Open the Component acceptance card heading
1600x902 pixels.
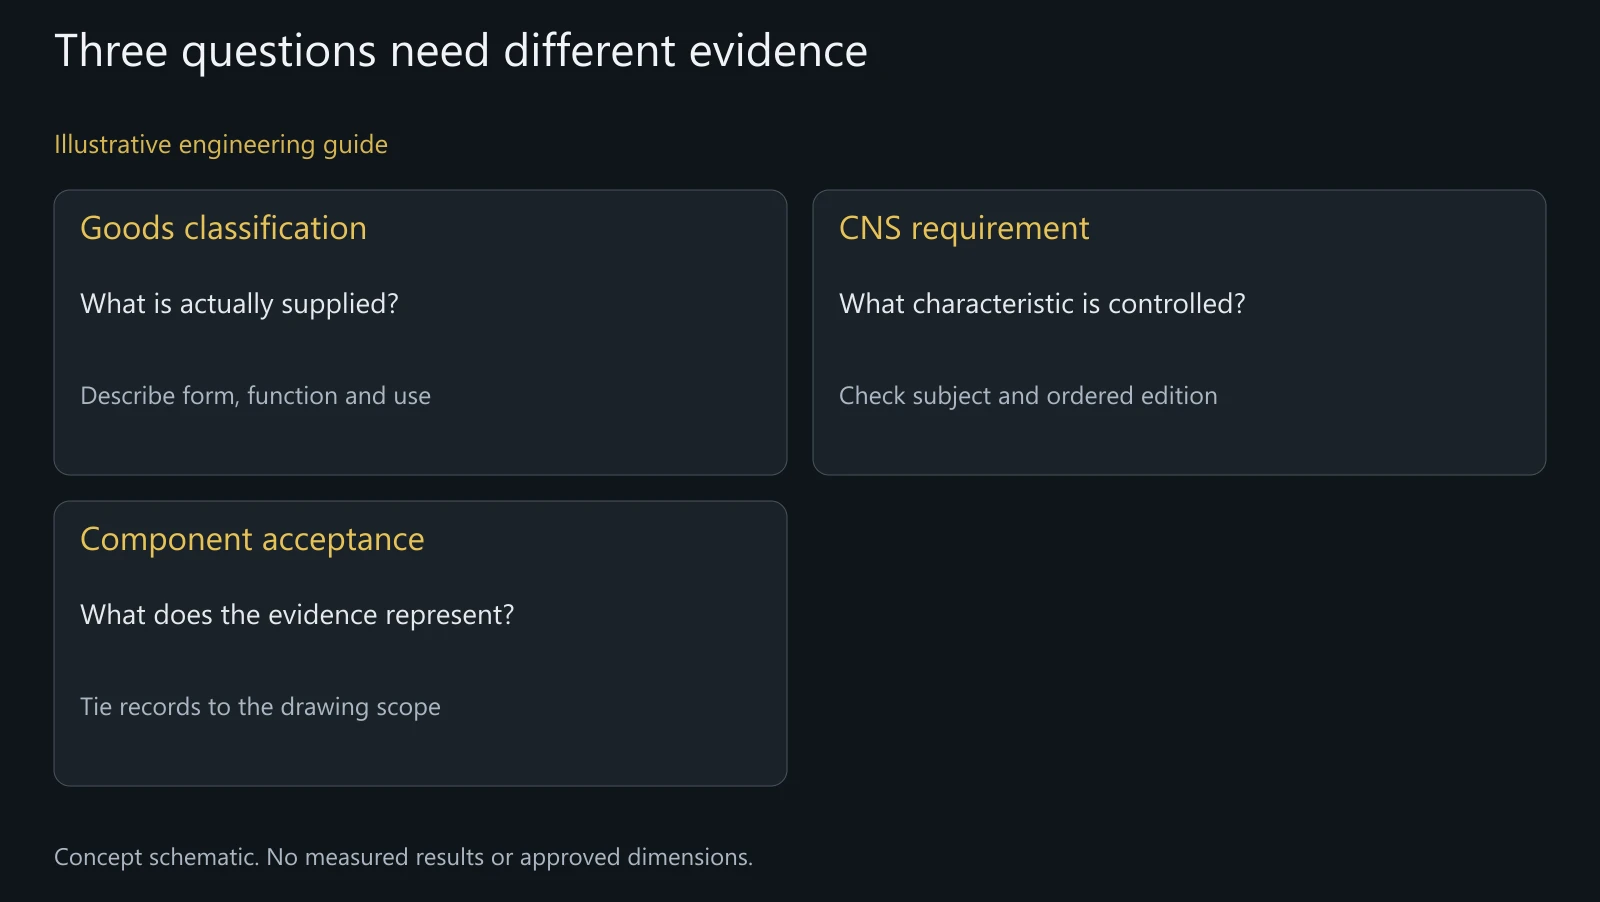[x=252, y=540]
